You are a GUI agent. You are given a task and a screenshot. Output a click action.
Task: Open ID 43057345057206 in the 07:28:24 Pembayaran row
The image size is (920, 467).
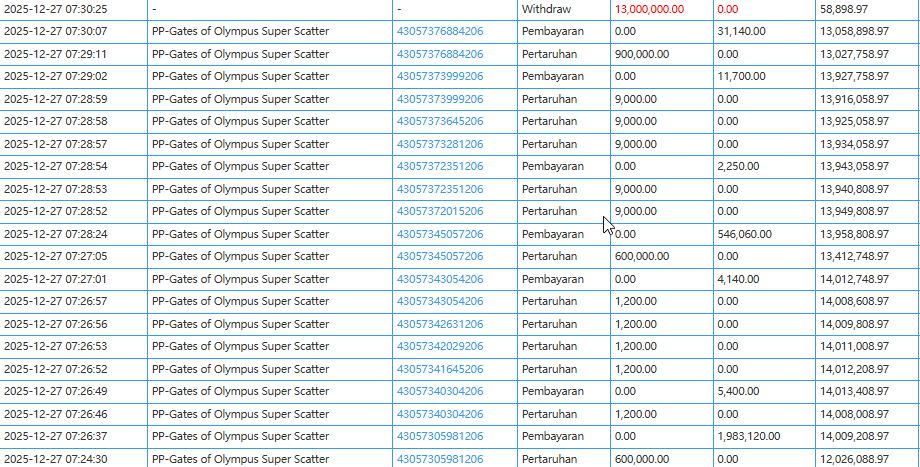click(x=440, y=234)
